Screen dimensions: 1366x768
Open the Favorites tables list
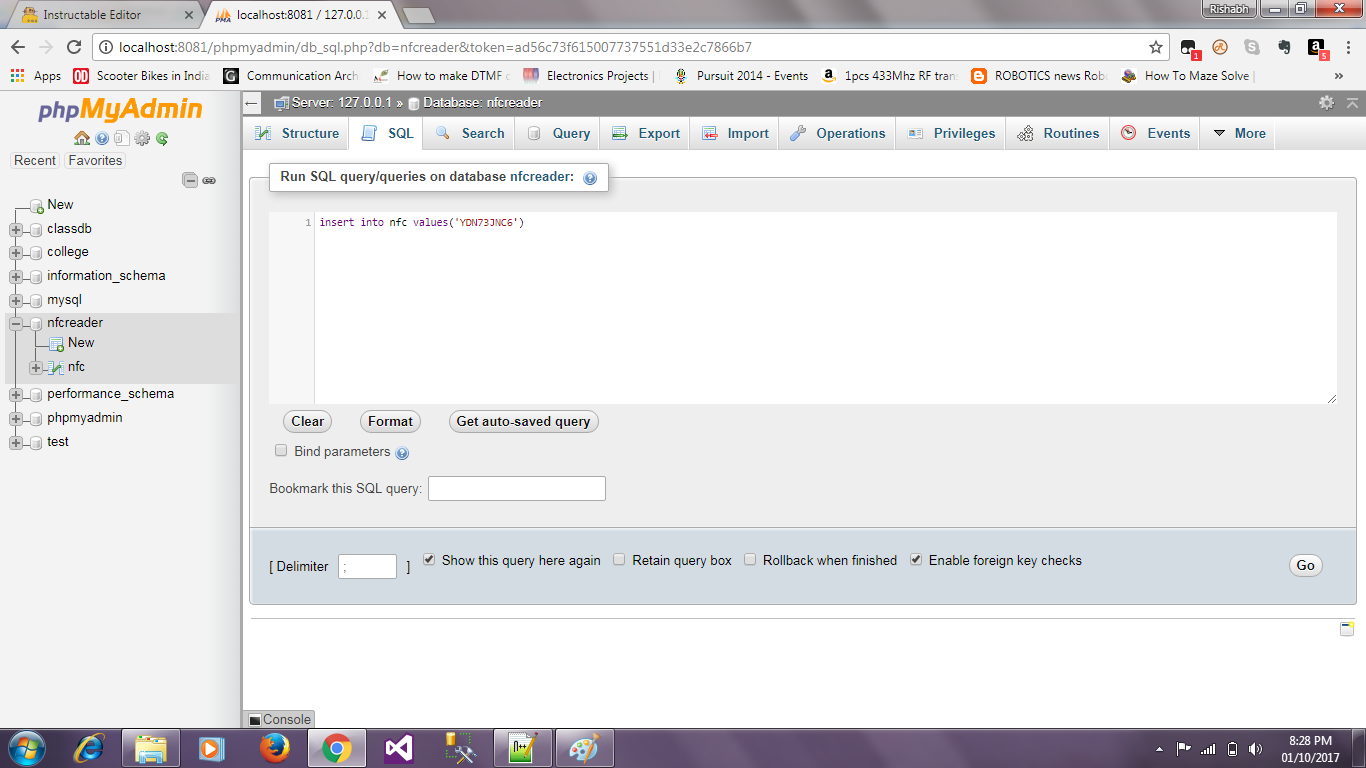pos(95,160)
